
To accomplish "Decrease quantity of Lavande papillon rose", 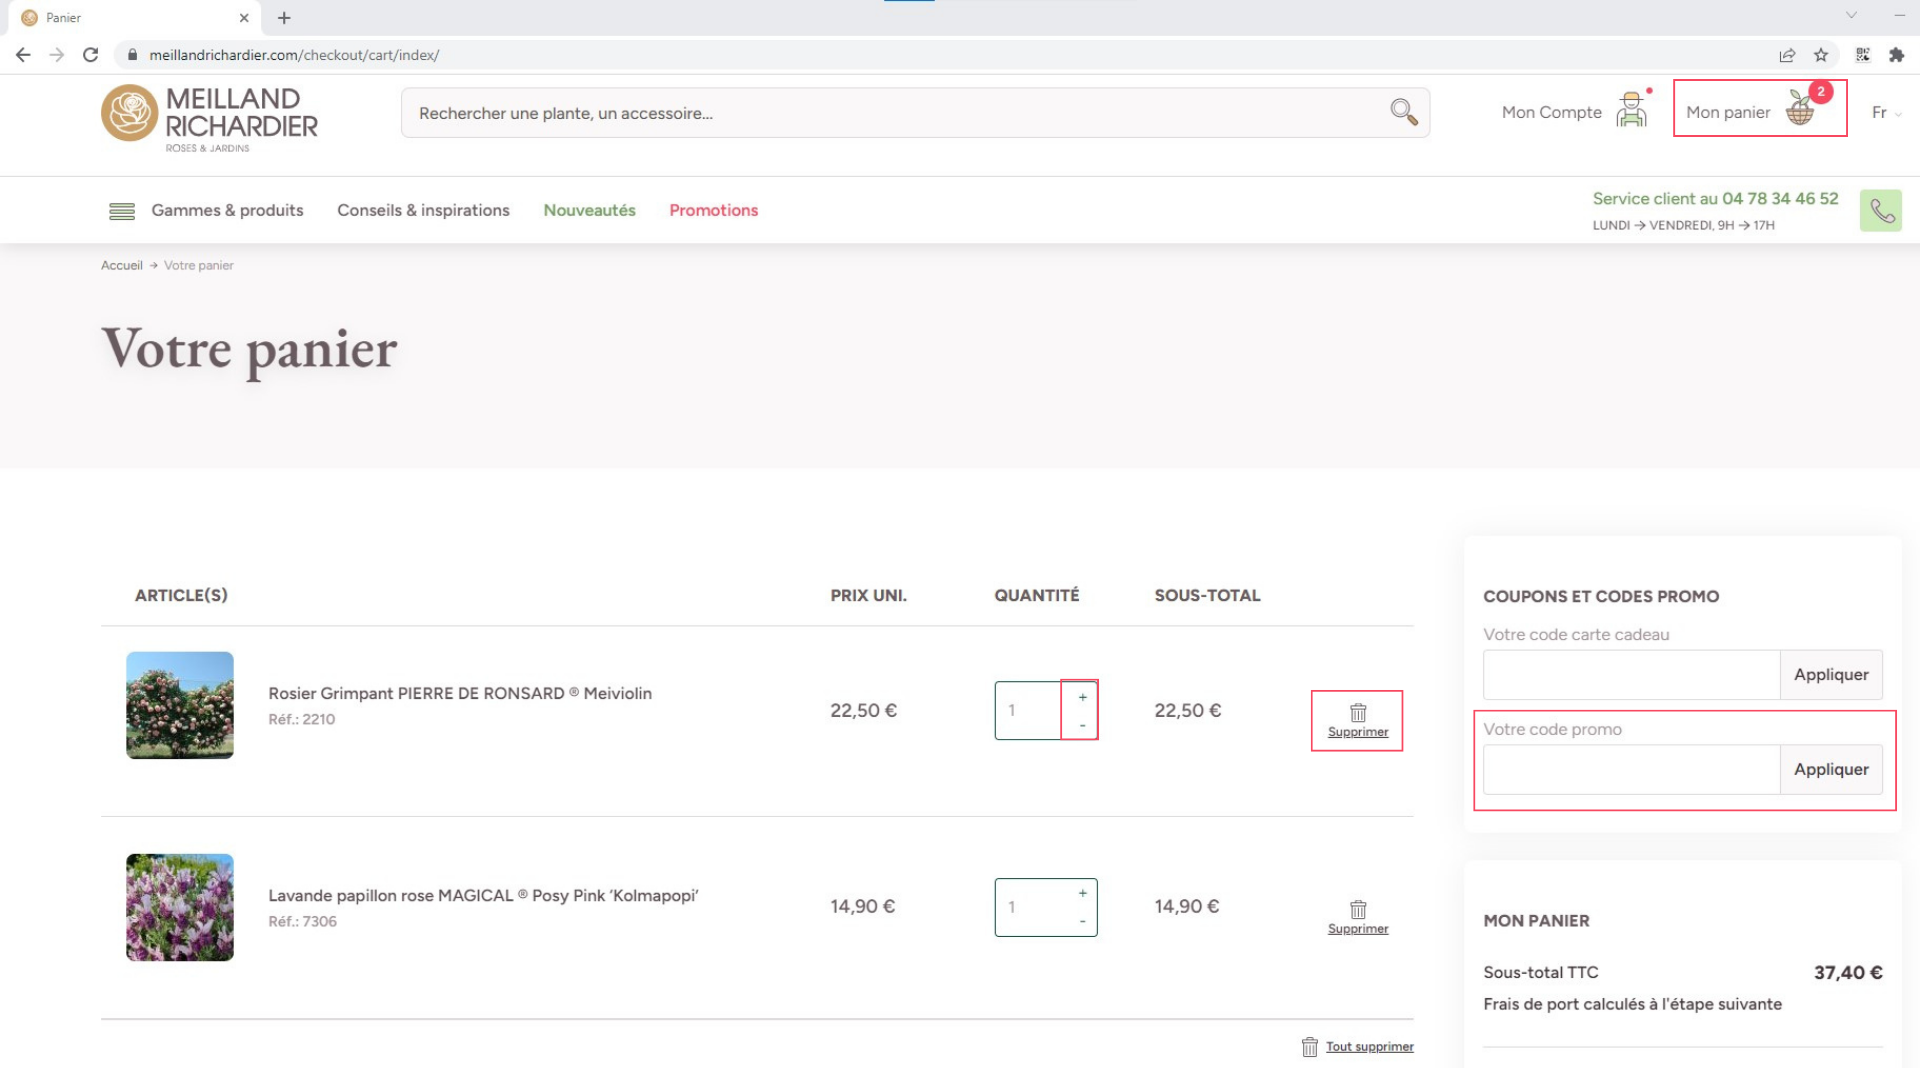I will [x=1082, y=921].
